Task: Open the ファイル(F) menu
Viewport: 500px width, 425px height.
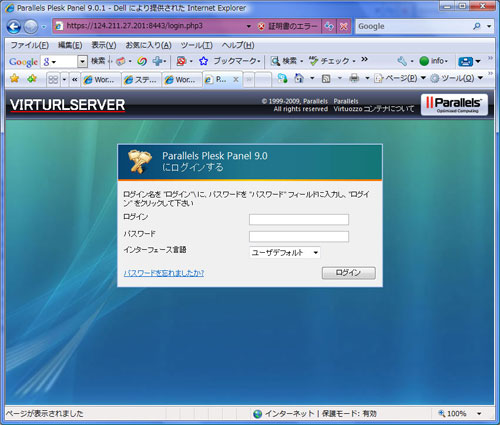Action: pyautogui.click(x=29, y=45)
